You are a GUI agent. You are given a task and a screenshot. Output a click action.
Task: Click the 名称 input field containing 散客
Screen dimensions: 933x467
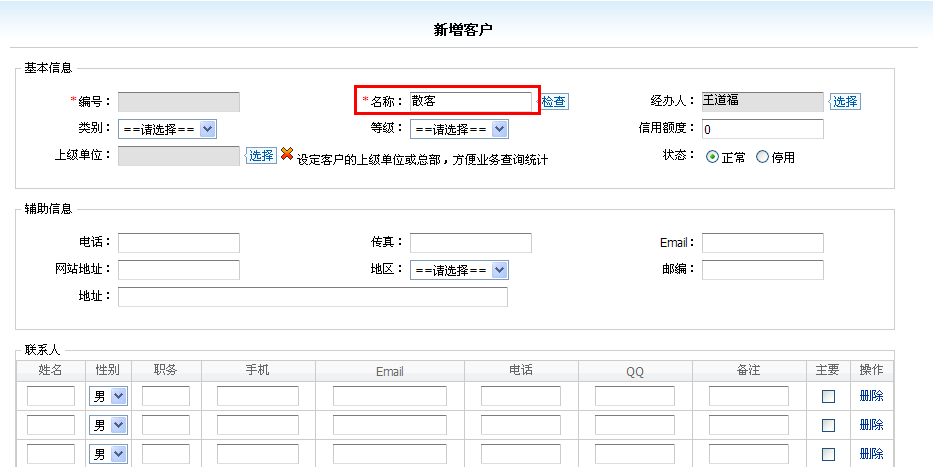(470, 101)
